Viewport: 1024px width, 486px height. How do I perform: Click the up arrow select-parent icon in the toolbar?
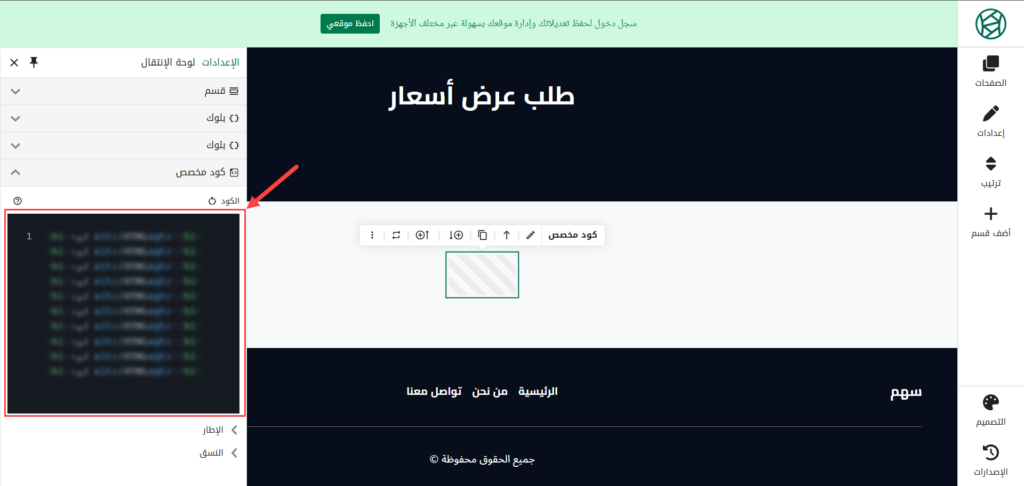click(506, 235)
